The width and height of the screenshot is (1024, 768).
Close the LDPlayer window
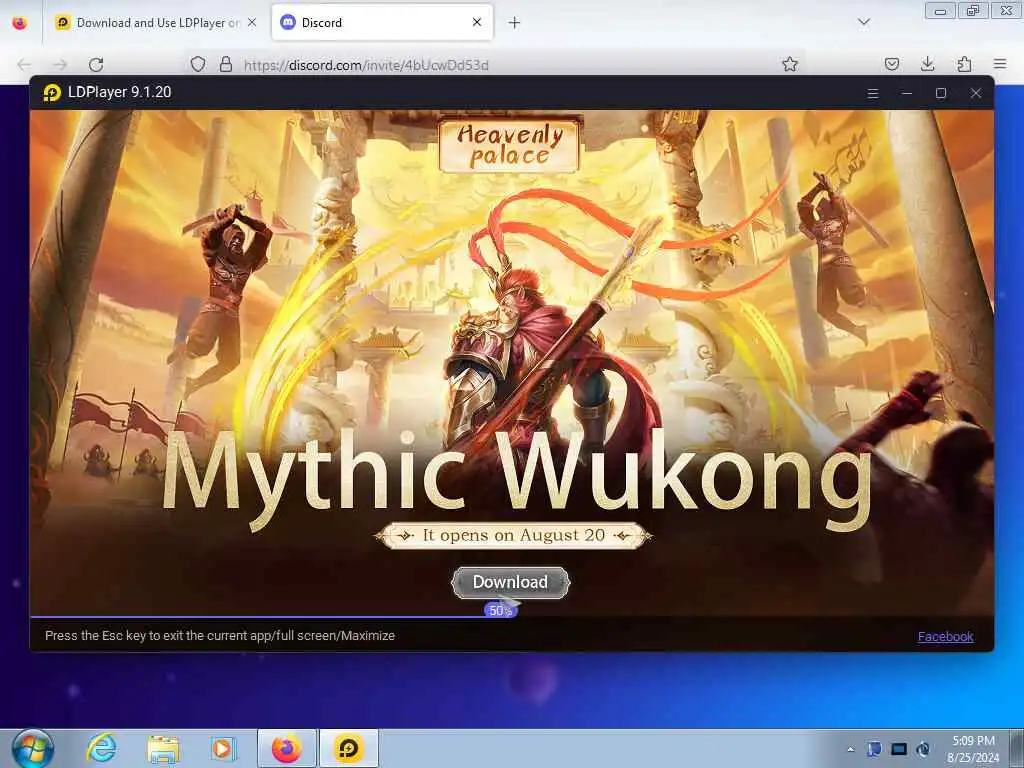point(976,93)
